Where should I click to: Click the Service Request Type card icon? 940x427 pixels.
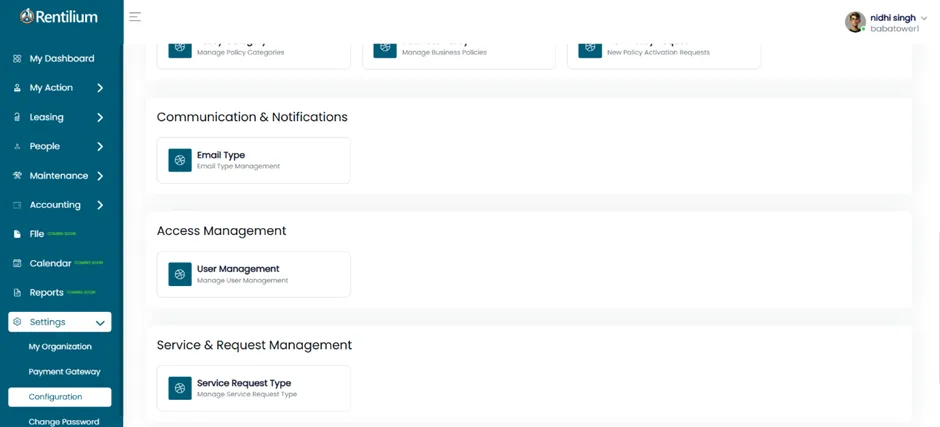click(180, 389)
